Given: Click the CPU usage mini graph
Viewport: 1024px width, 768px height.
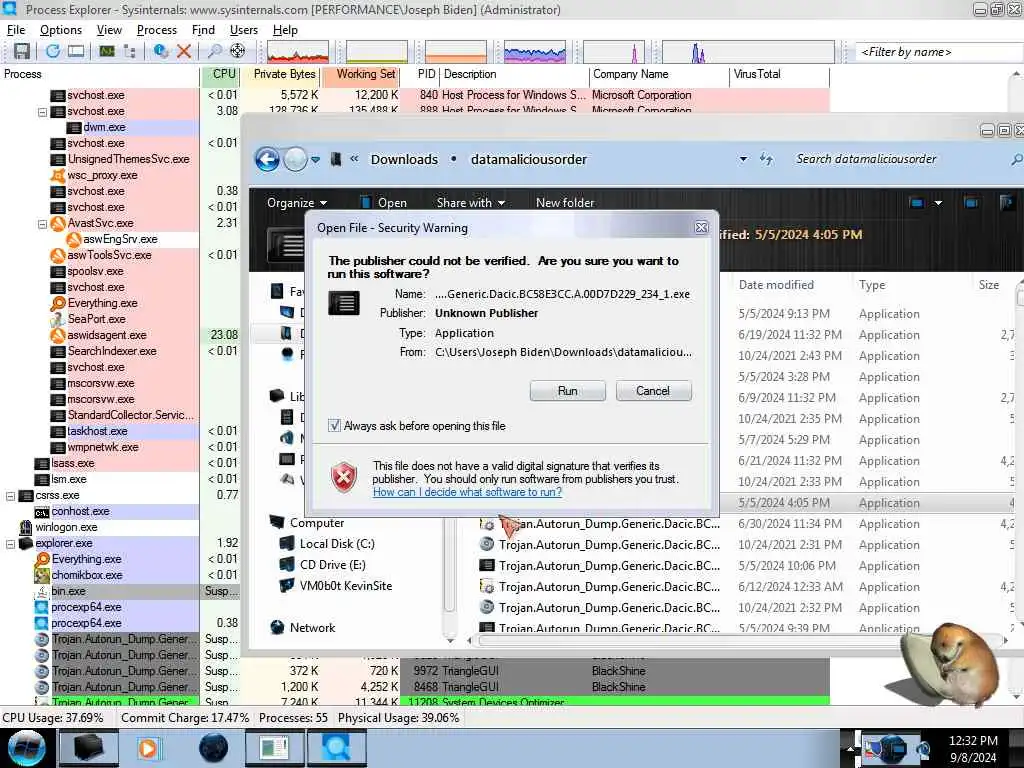Looking at the screenshot, I should pyautogui.click(x=298, y=52).
